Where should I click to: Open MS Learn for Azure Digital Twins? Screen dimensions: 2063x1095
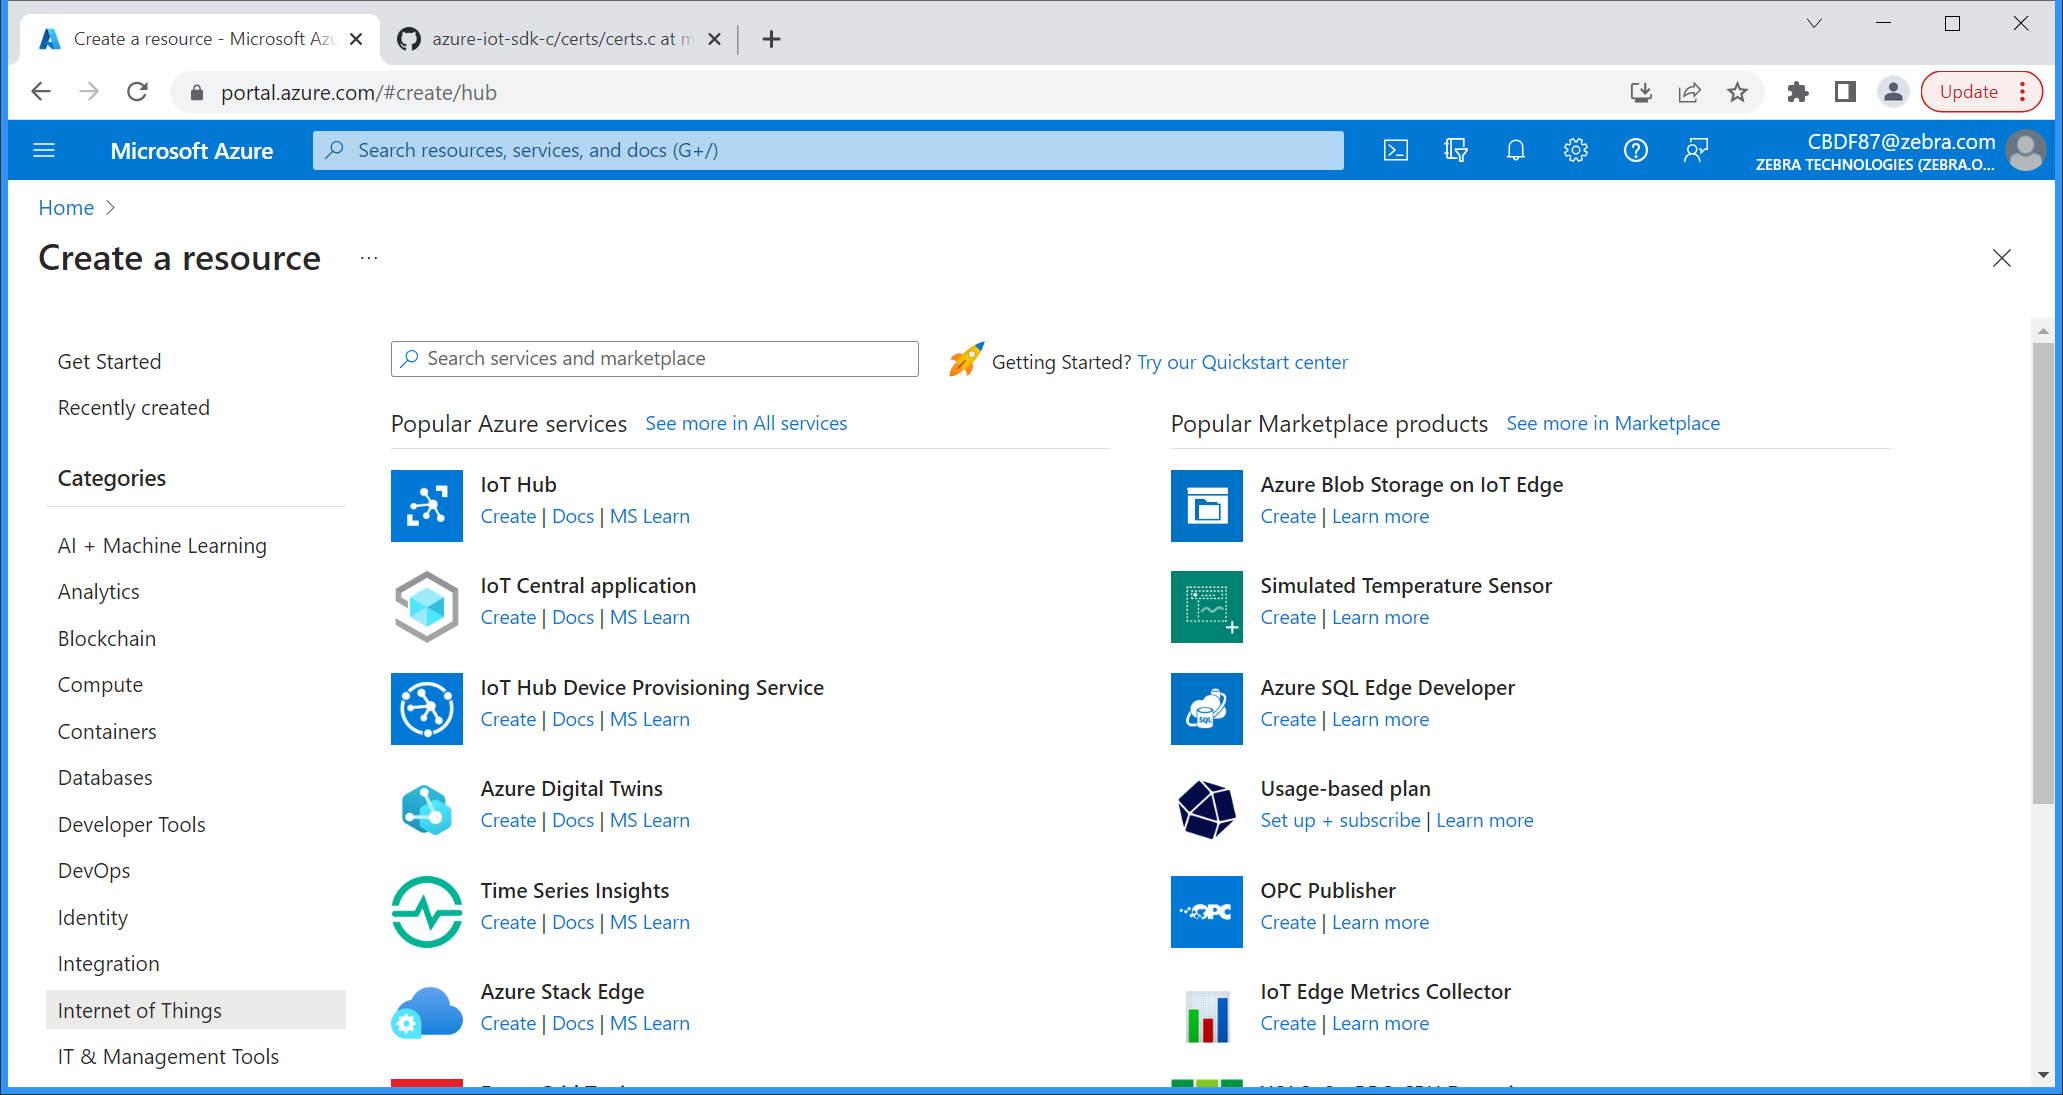(x=650, y=821)
